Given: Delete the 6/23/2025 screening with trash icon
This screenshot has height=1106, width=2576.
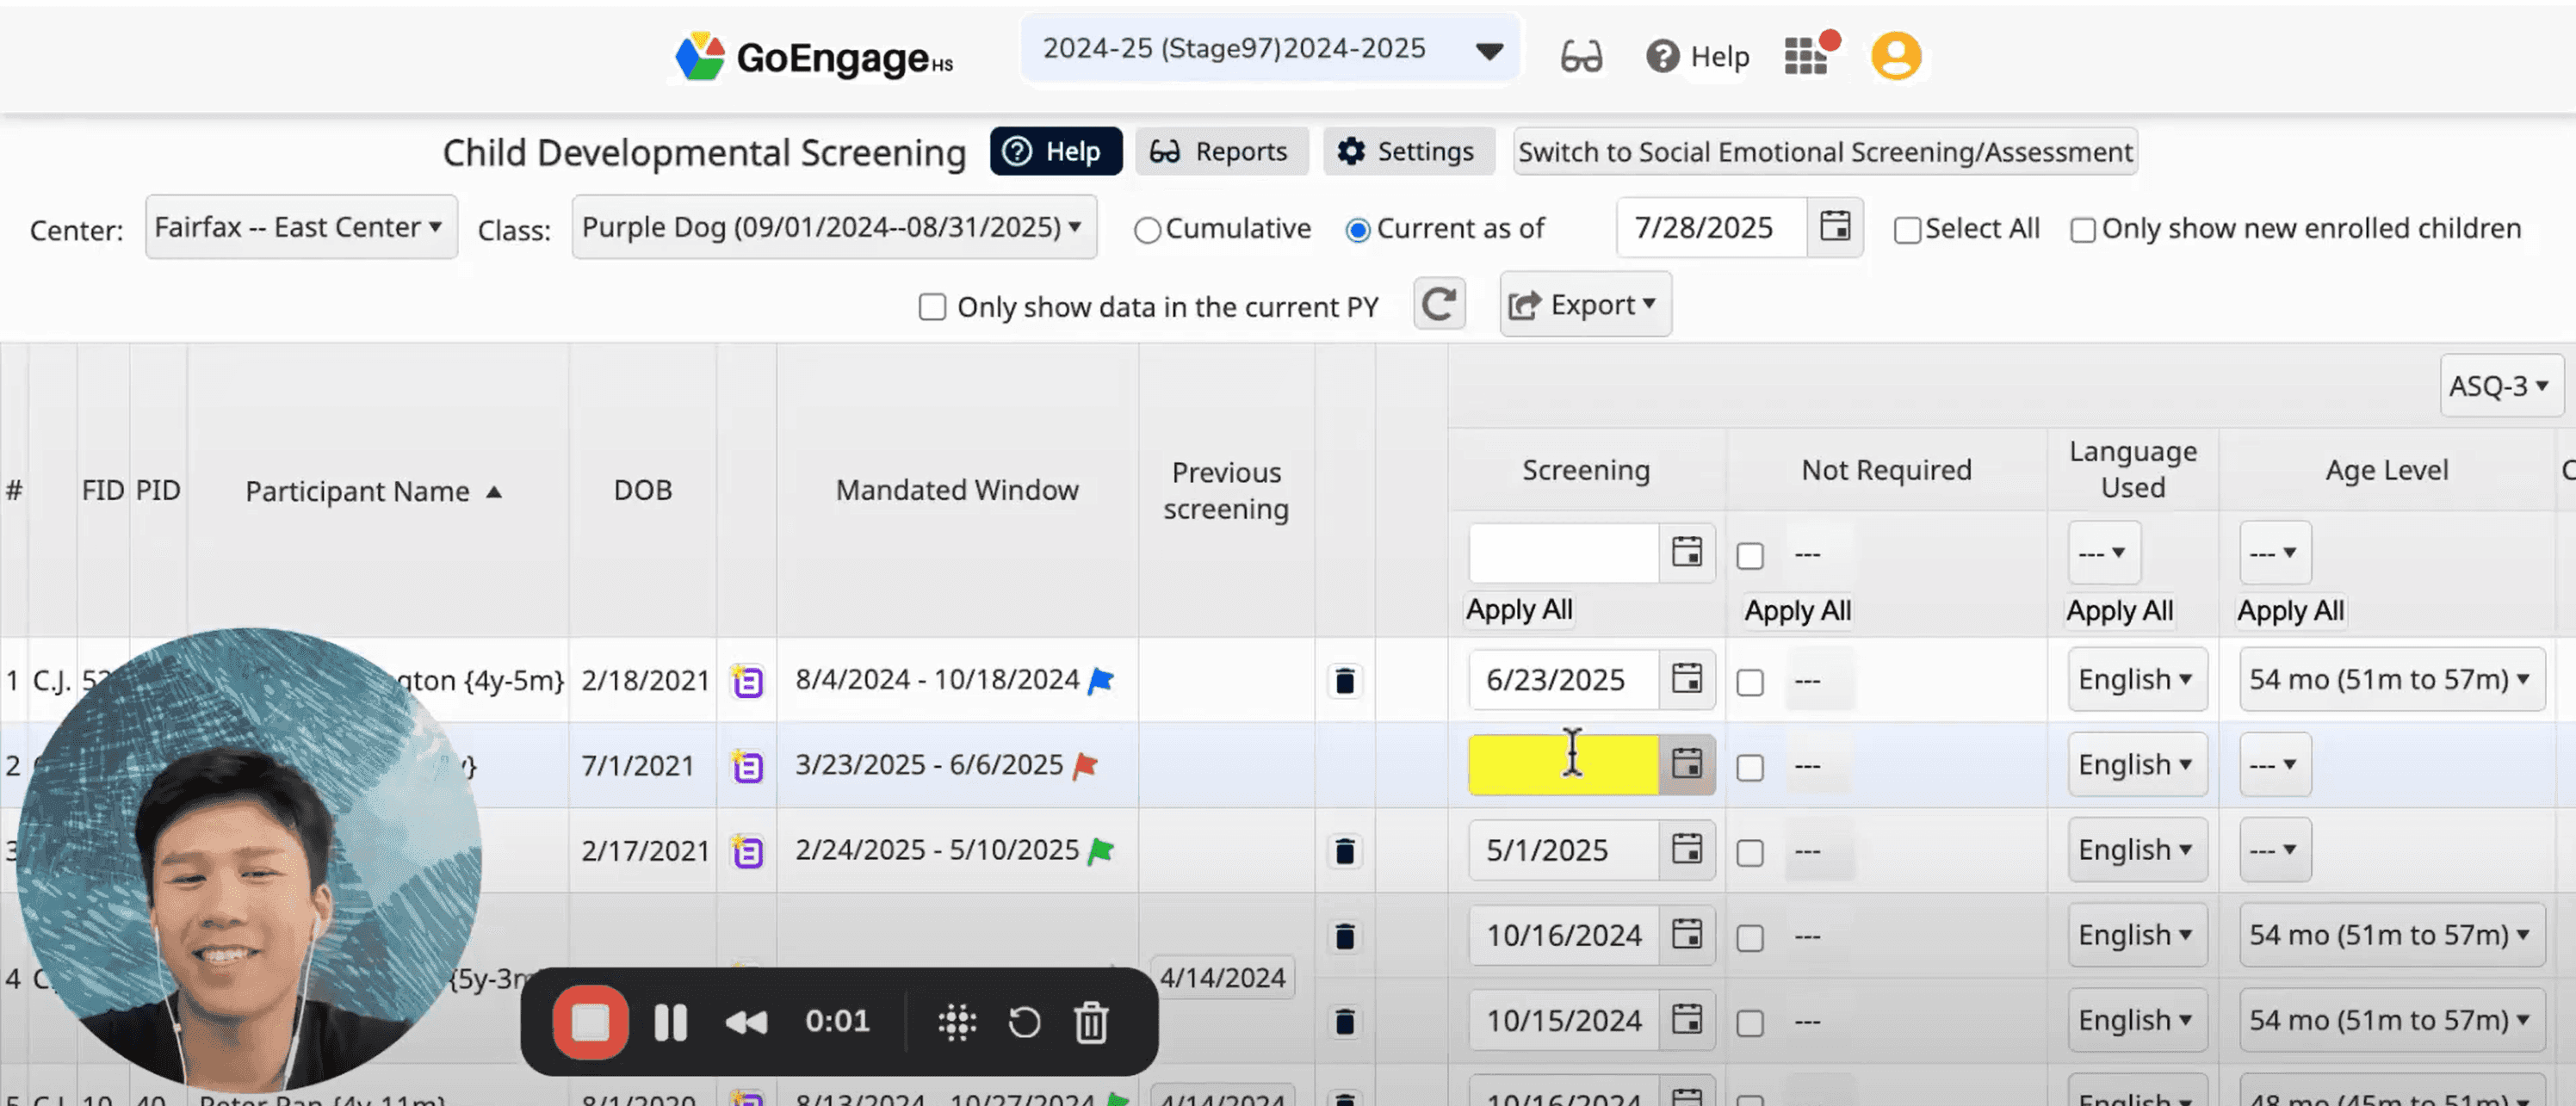Looking at the screenshot, I should coord(1345,681).
